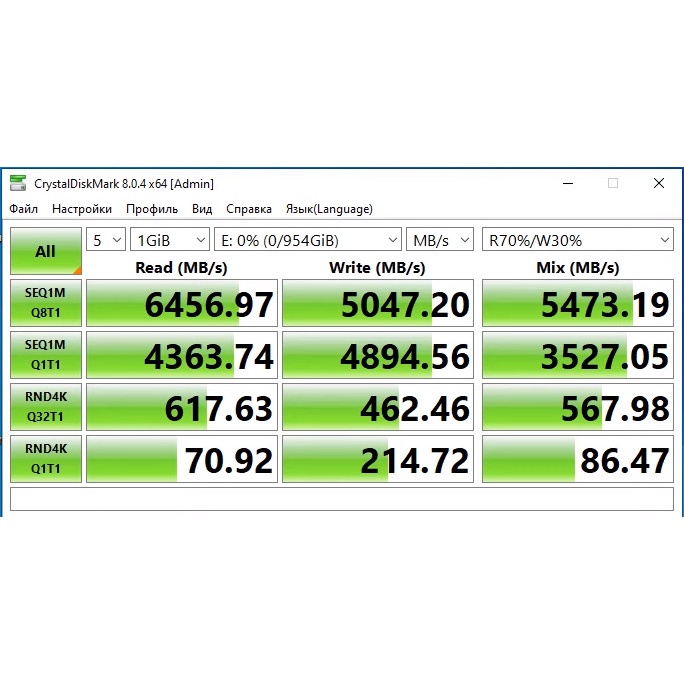The height and width of the screenshot is (684, 684).
Task: Run the SEQ1M Q8T1 test
Action: pos(45,303)
